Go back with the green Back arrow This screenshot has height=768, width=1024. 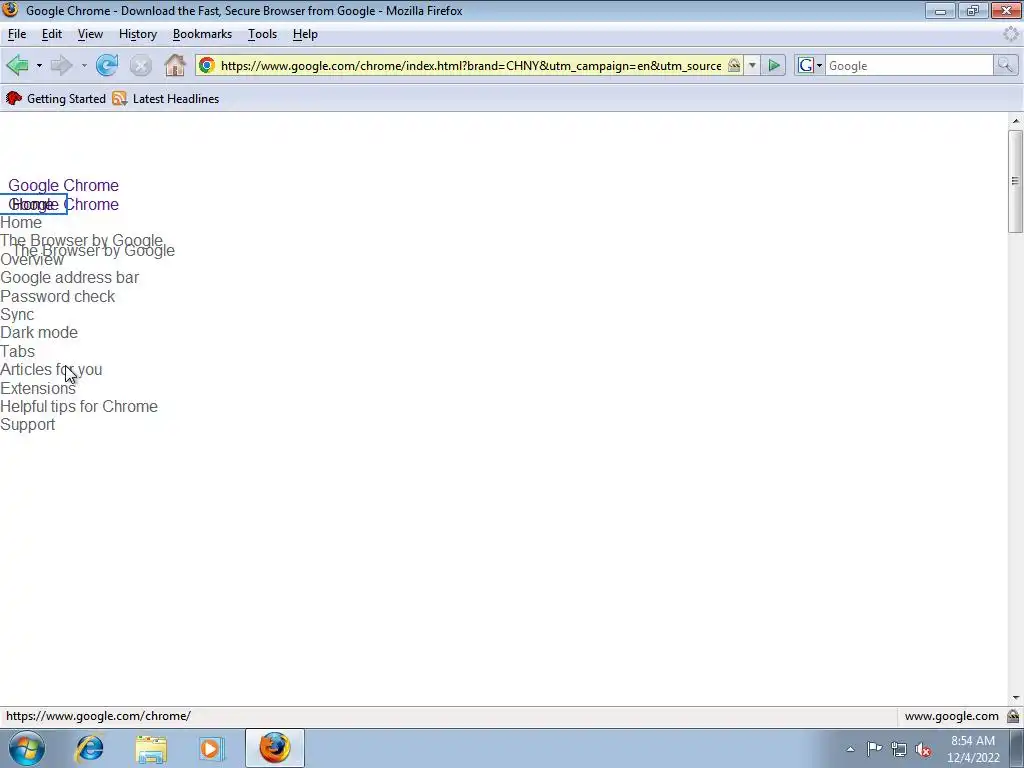point(18,65)
